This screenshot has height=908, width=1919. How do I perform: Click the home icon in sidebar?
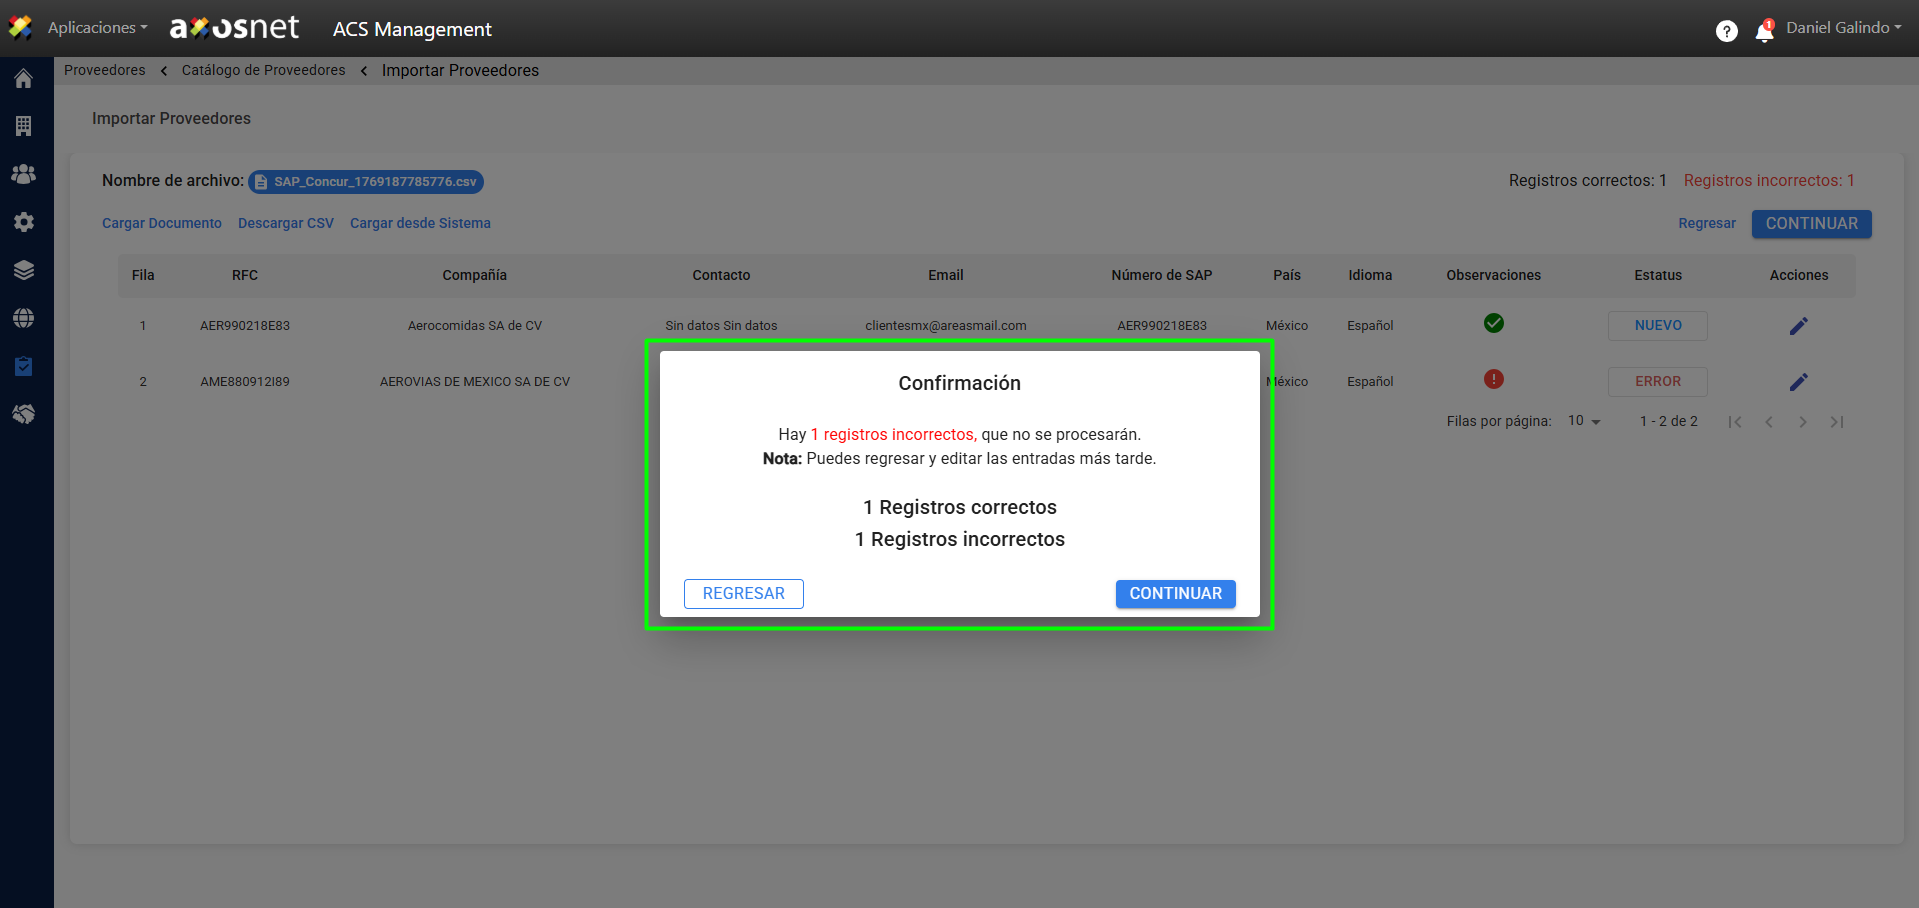24,79
